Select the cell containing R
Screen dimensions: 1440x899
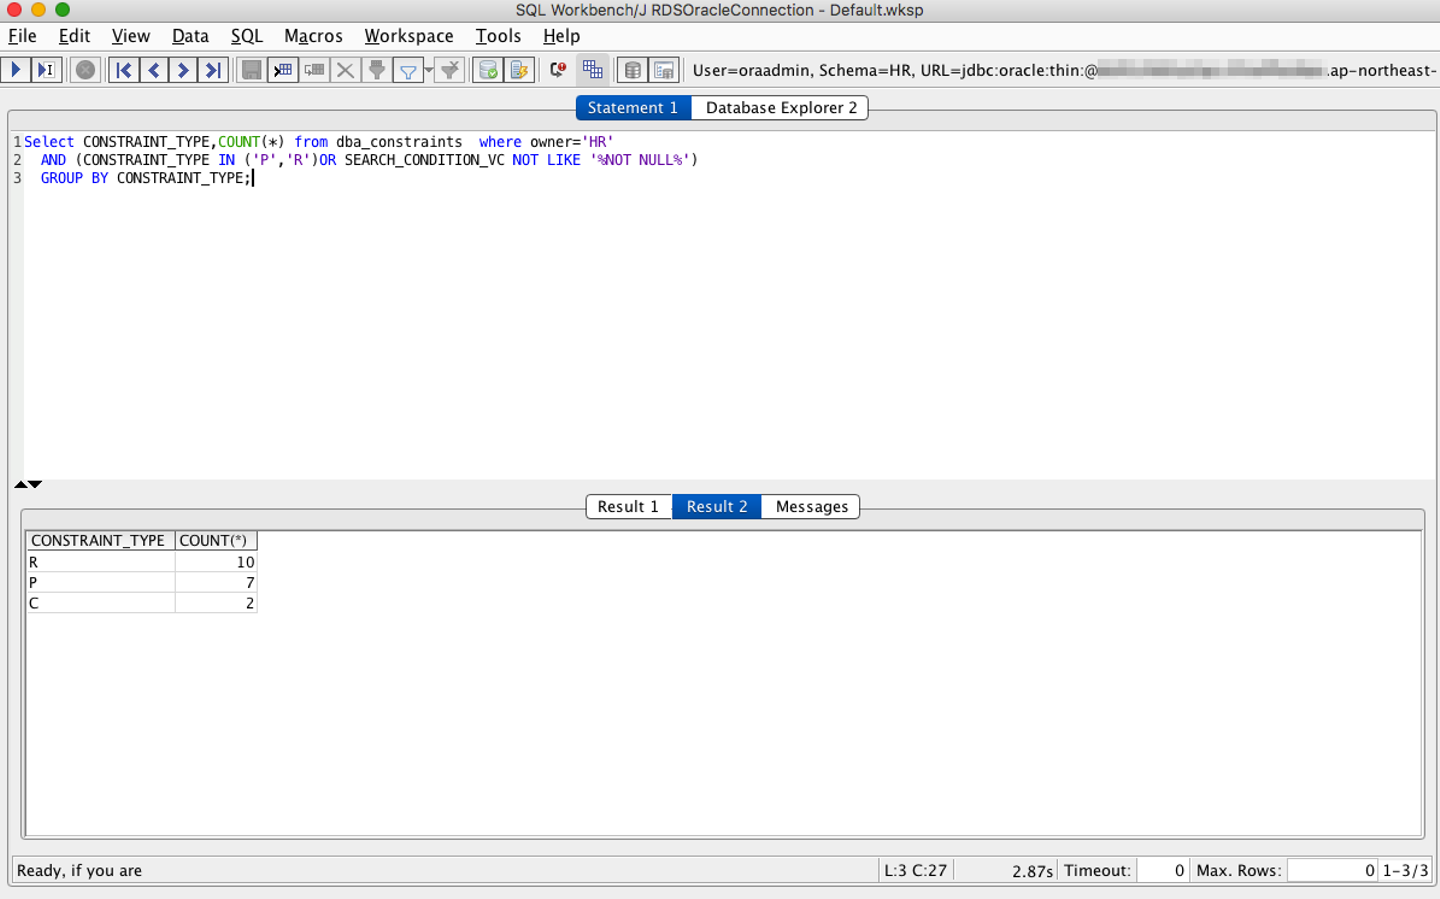[100, 562]
